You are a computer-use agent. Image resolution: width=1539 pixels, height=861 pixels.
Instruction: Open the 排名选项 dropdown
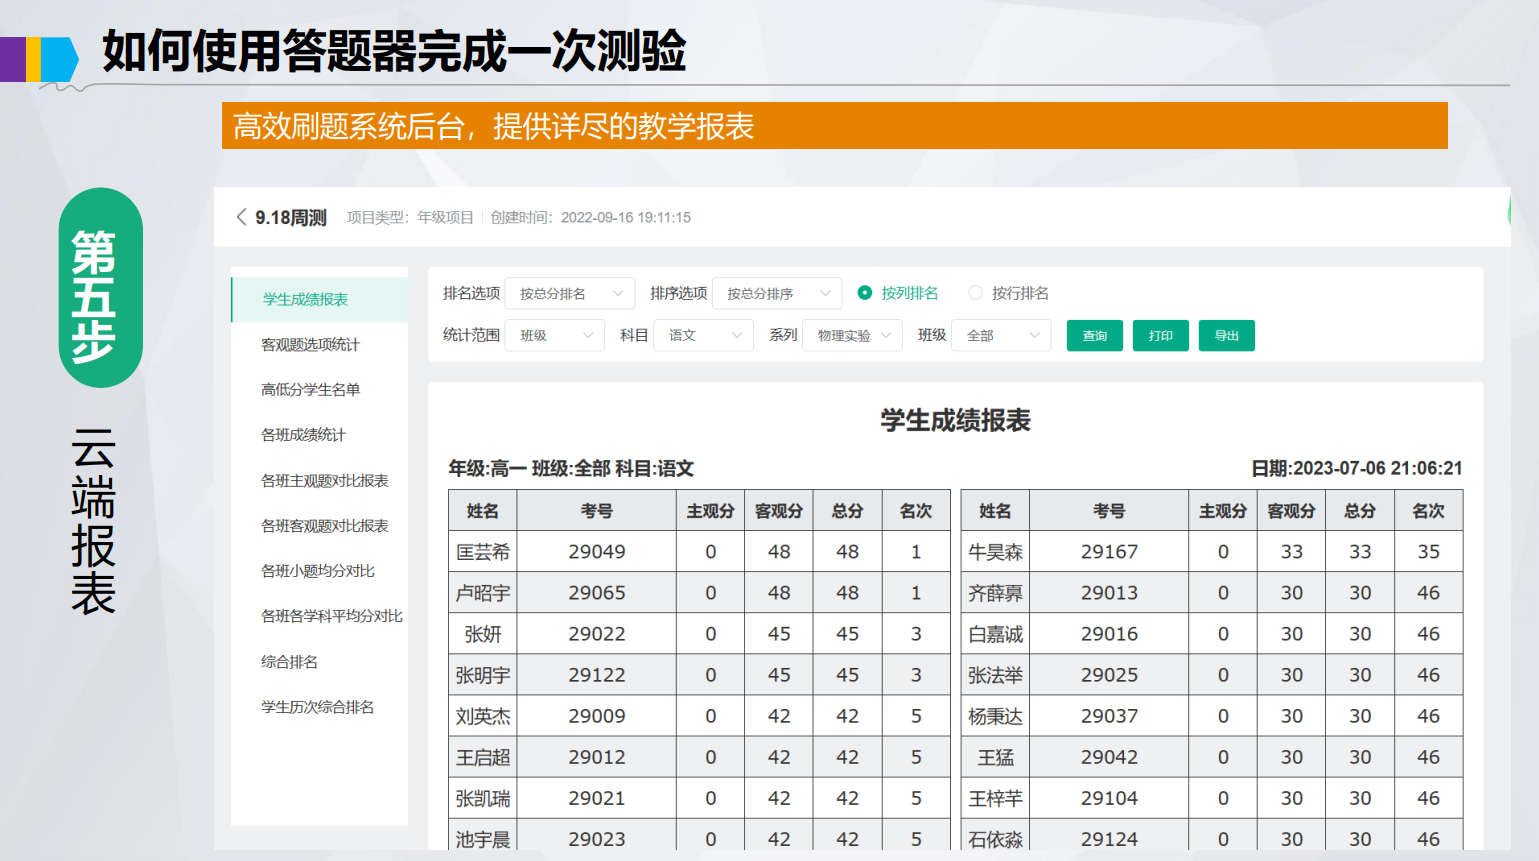(570, 294)
